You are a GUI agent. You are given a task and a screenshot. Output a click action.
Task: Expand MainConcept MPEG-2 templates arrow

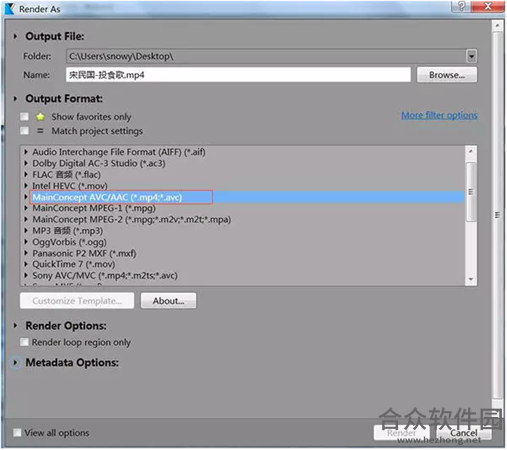(x=26, y=219)
